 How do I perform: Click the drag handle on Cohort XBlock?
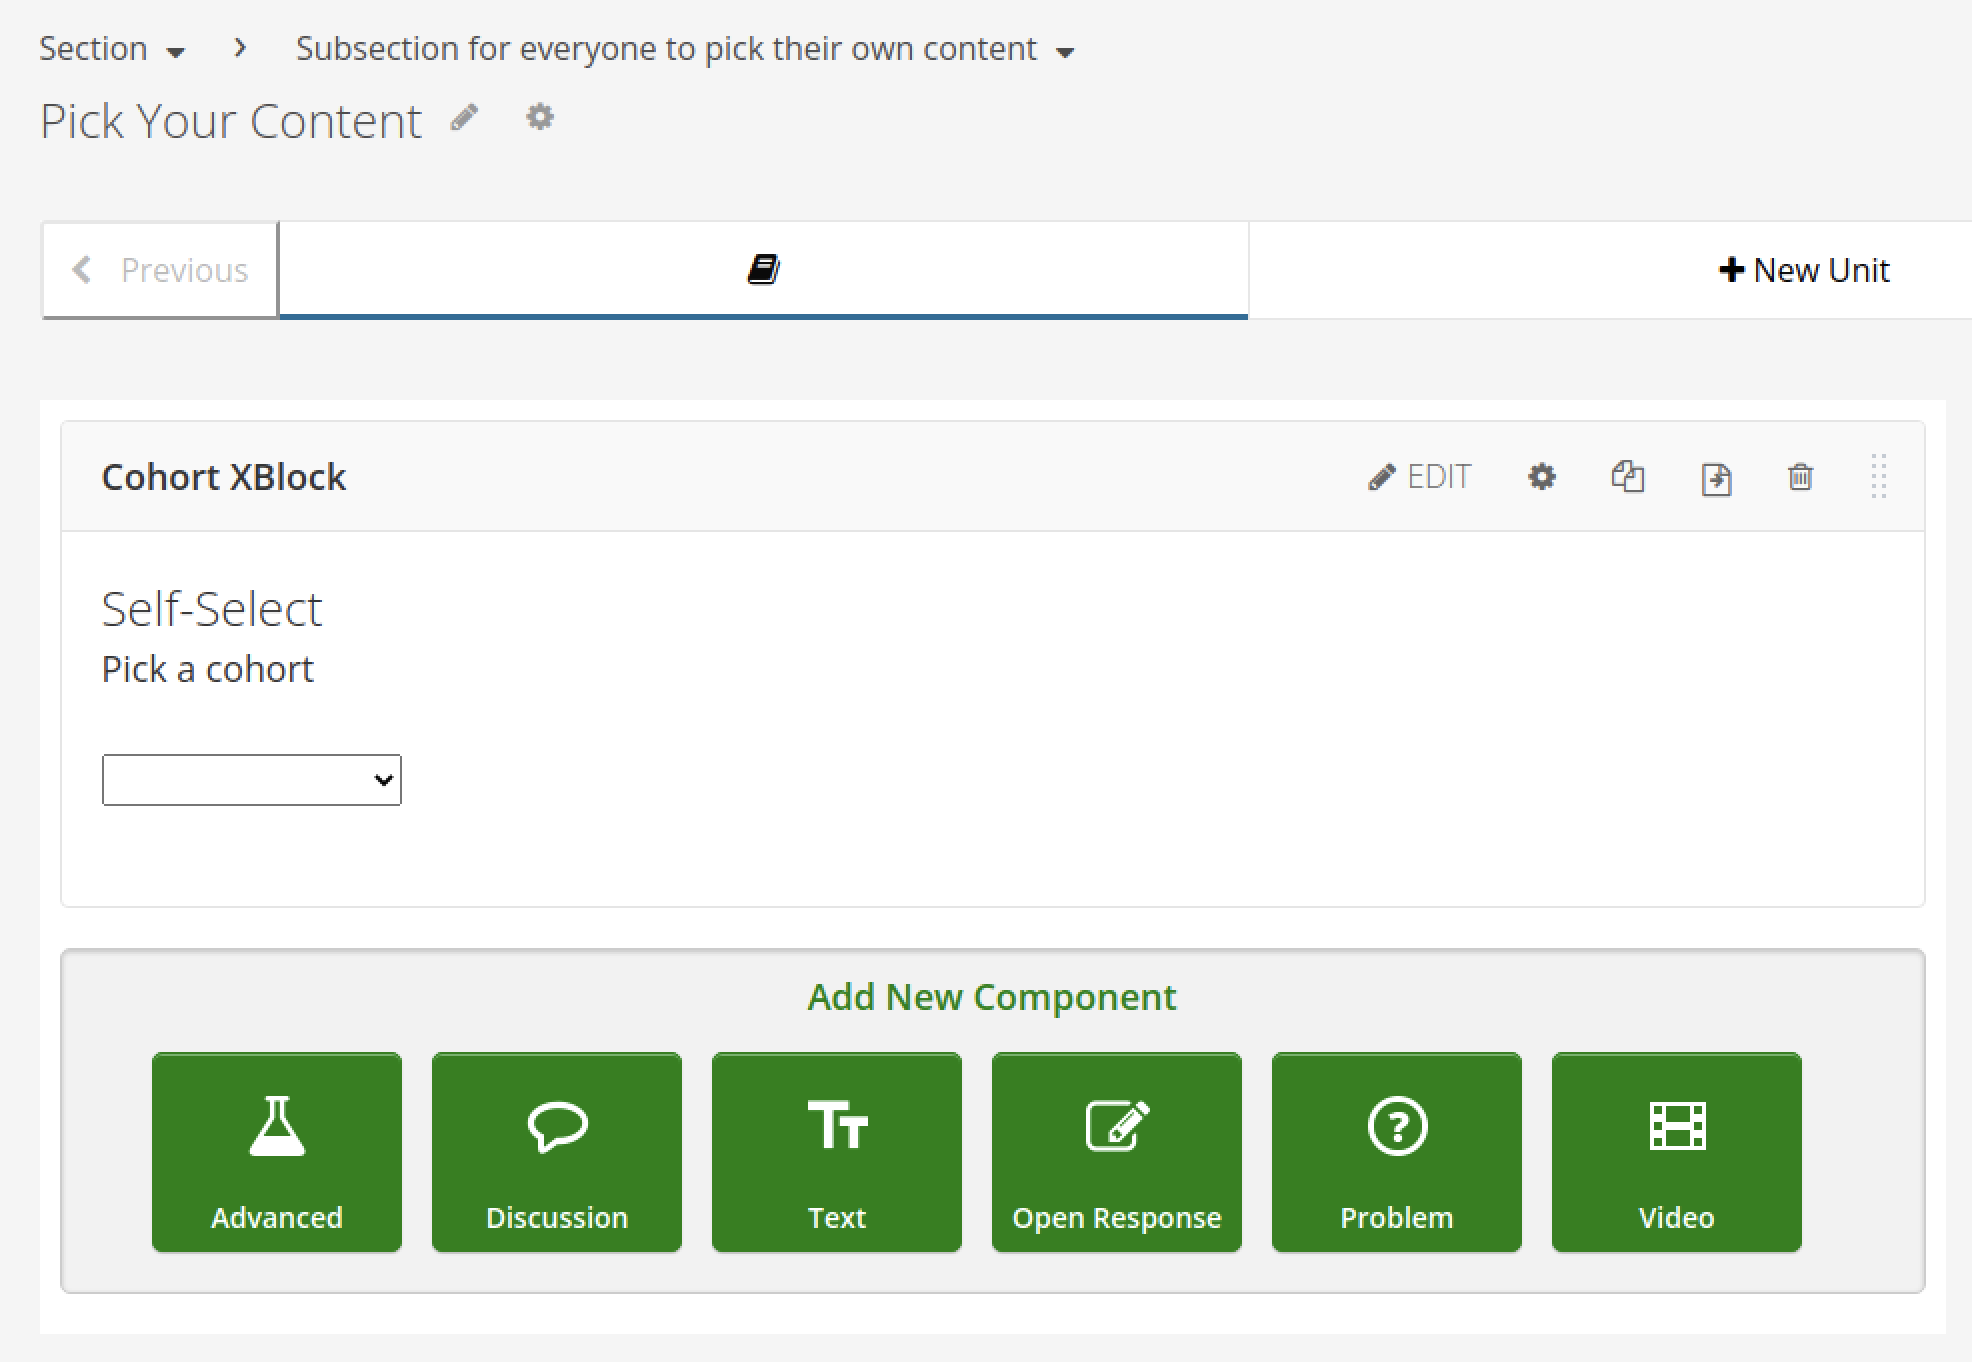point(1878,477)
